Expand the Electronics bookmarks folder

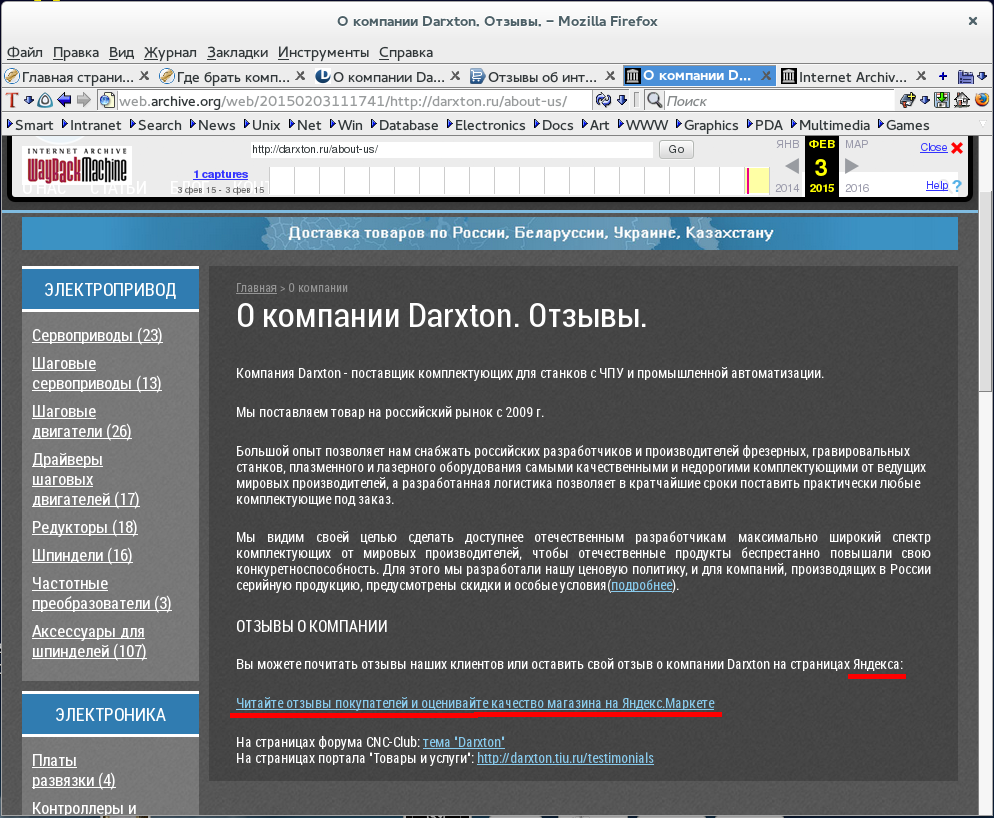click(486, 125)
